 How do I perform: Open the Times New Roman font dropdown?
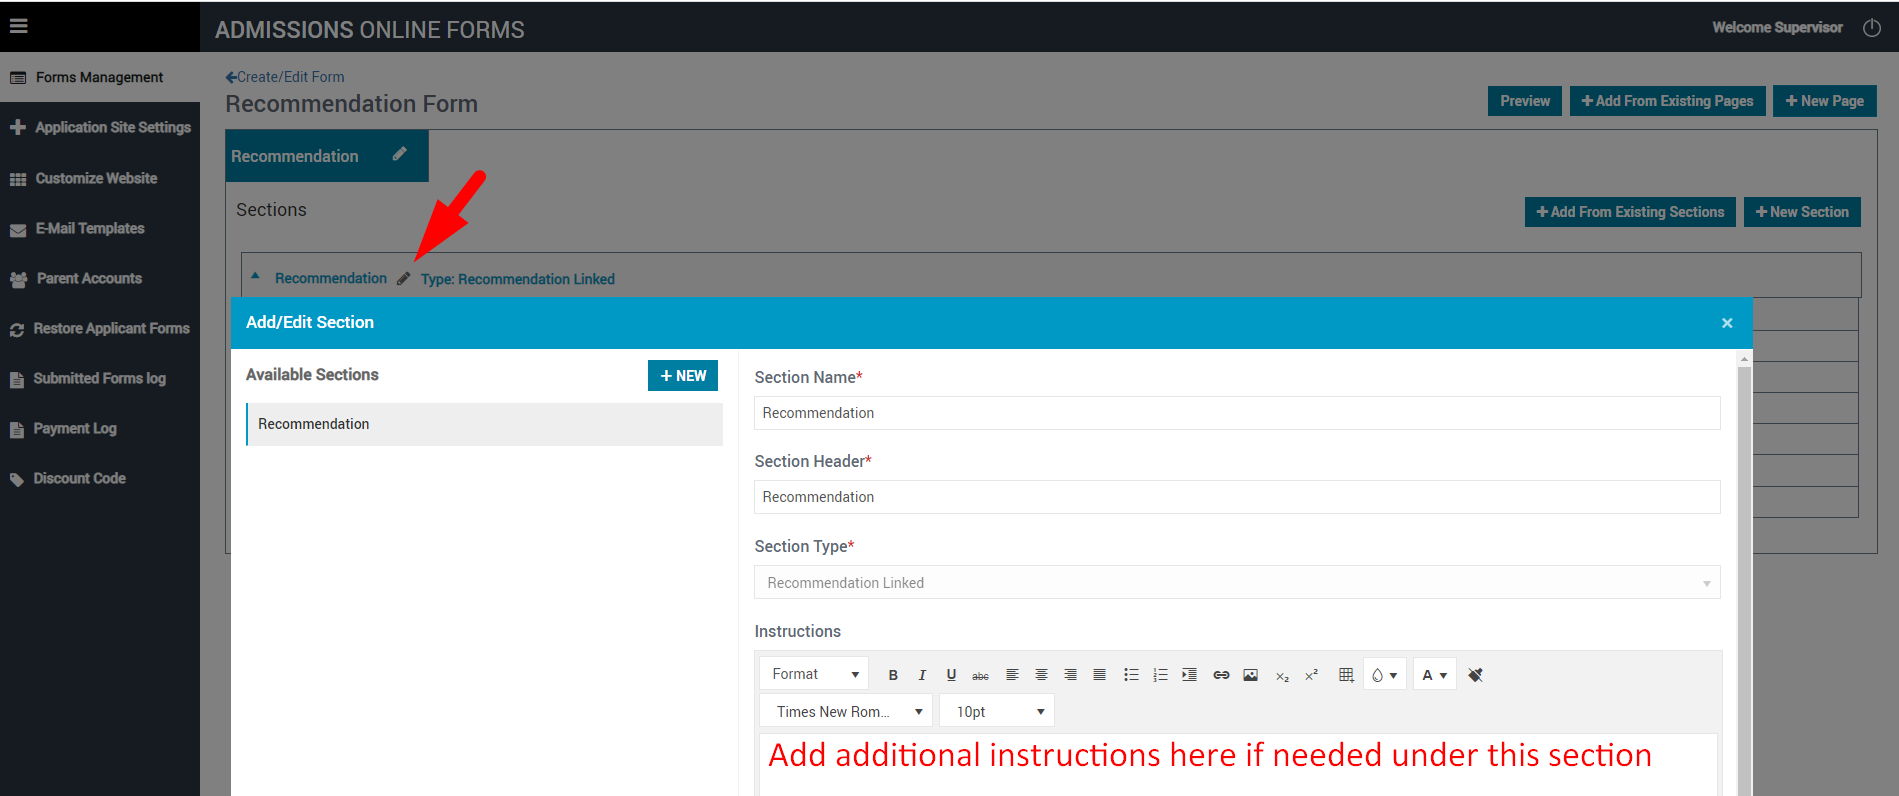coord(846,712)
